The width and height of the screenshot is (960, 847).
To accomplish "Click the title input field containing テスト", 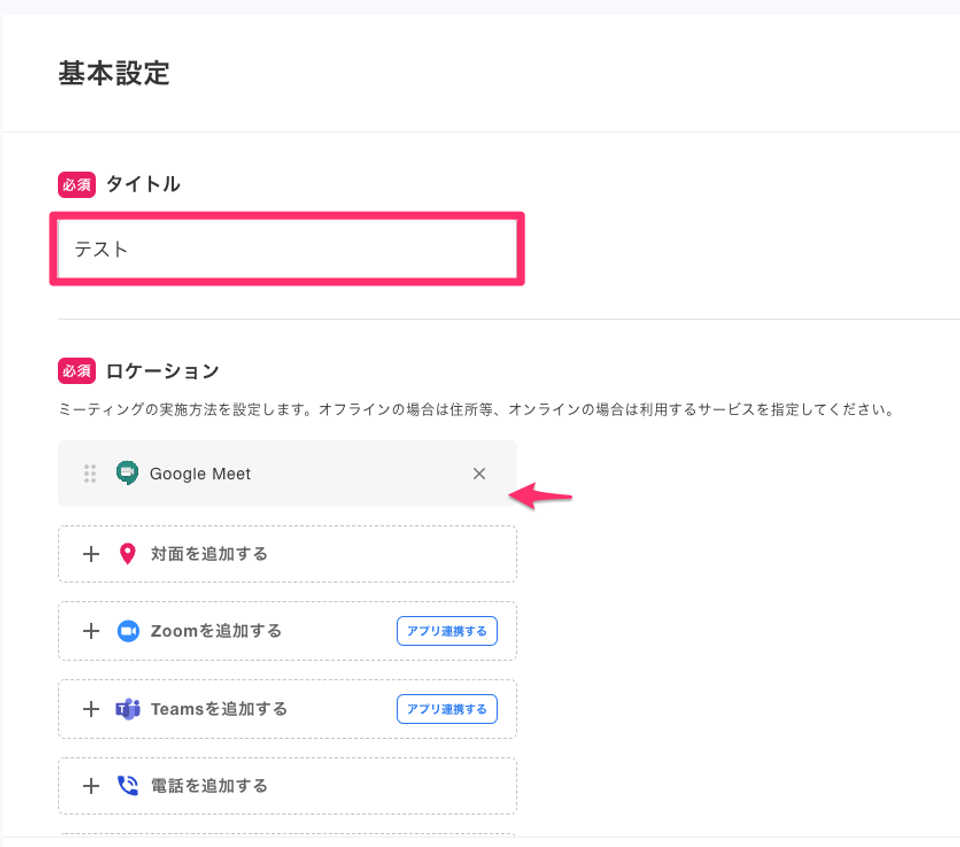I will point(287,249).
